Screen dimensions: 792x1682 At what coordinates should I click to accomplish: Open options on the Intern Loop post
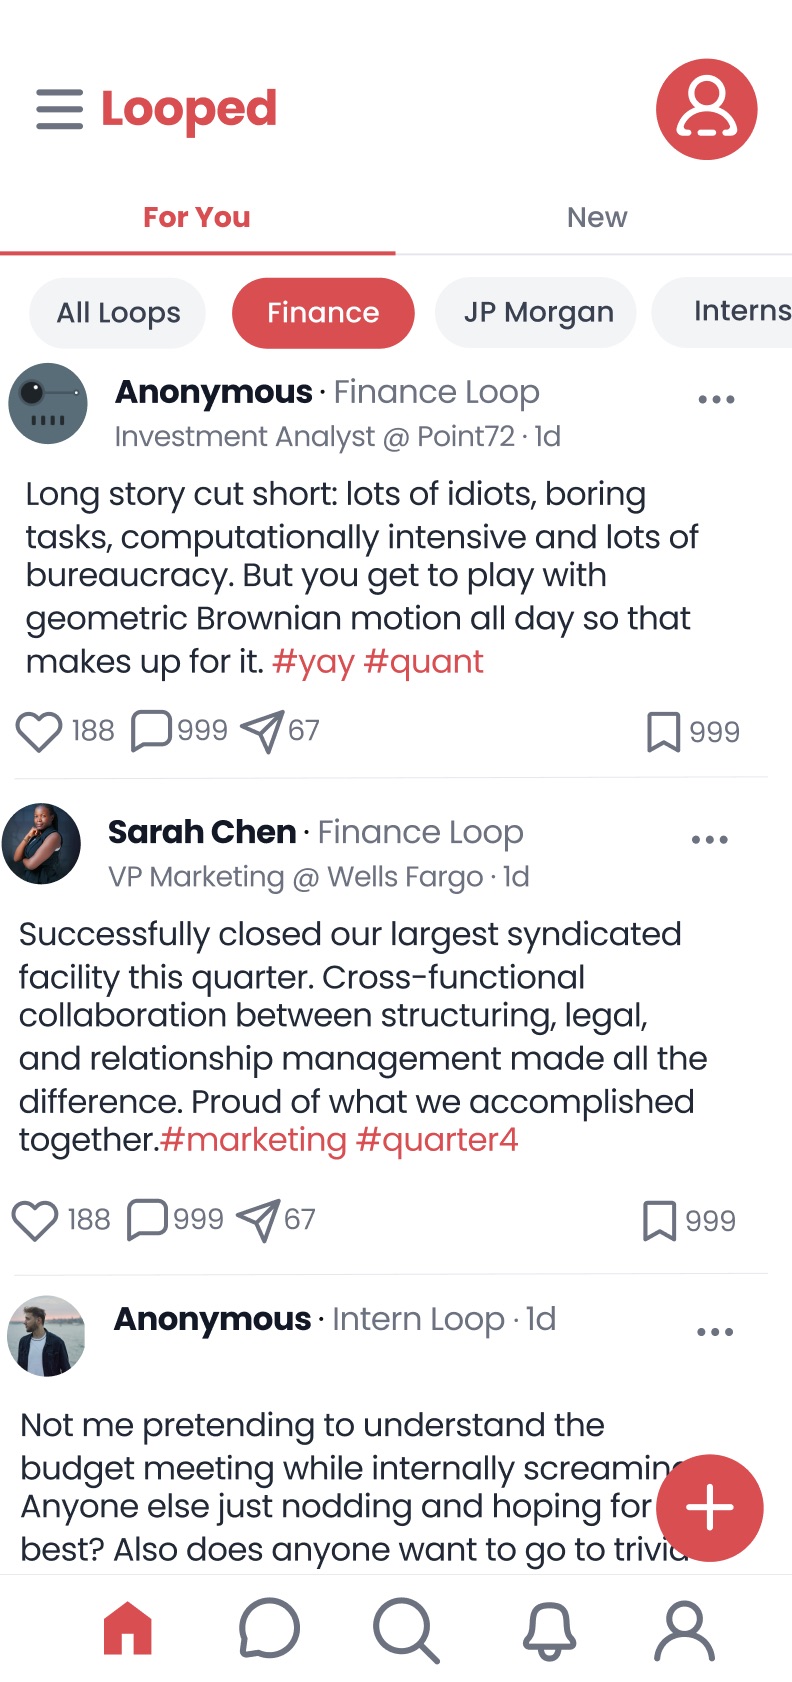tap(715, 1331)
